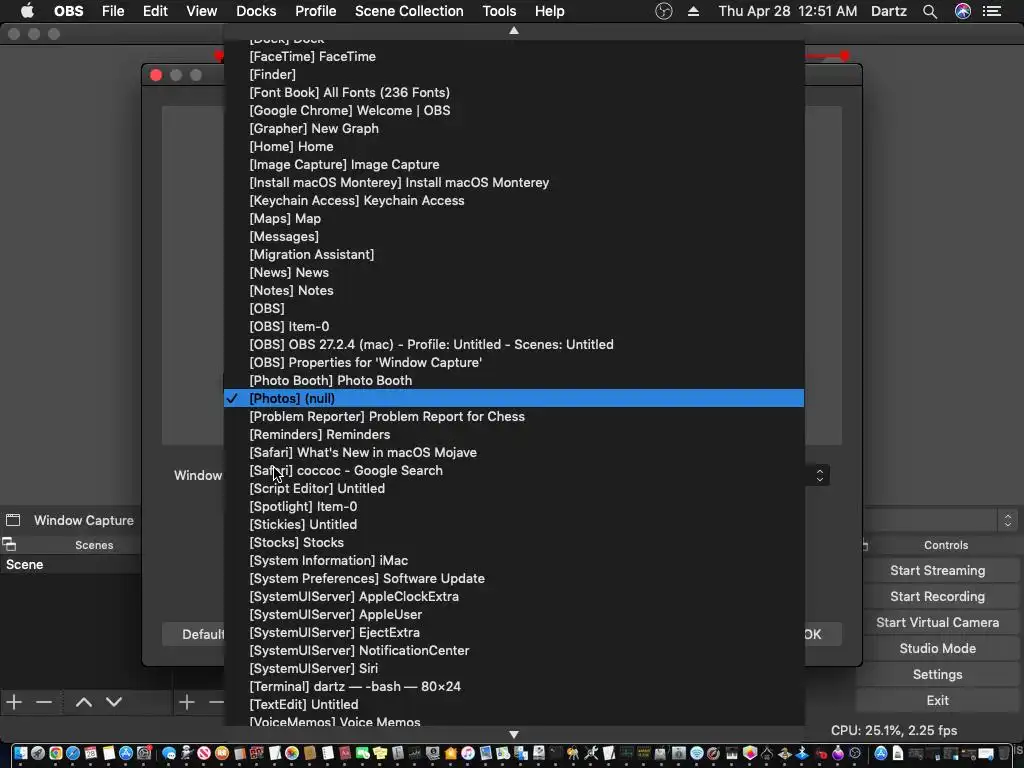
Task: Open the Profile menu
Action: tap(315, 11)
